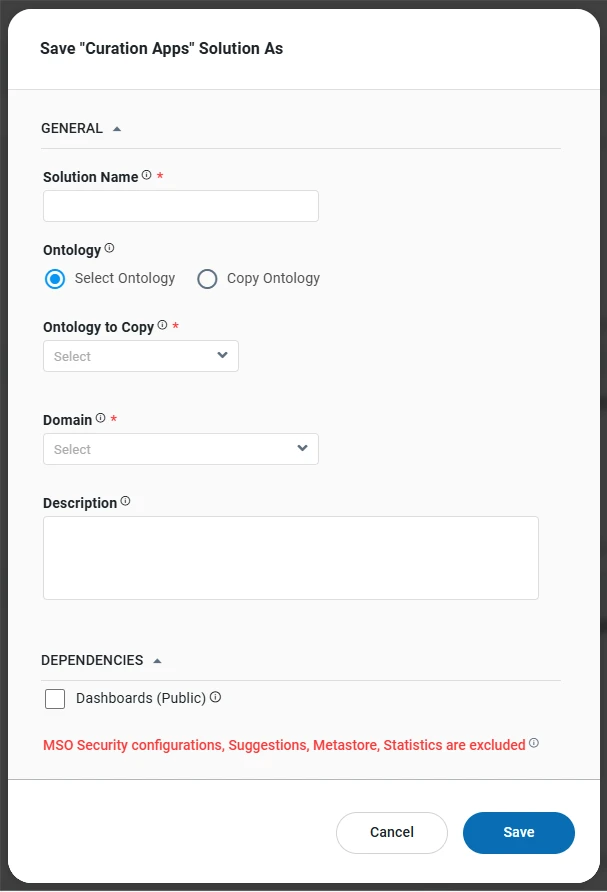Open the Ontology to Copy dropdown
This screenshot has width=607, height=892.
point(140,356)
